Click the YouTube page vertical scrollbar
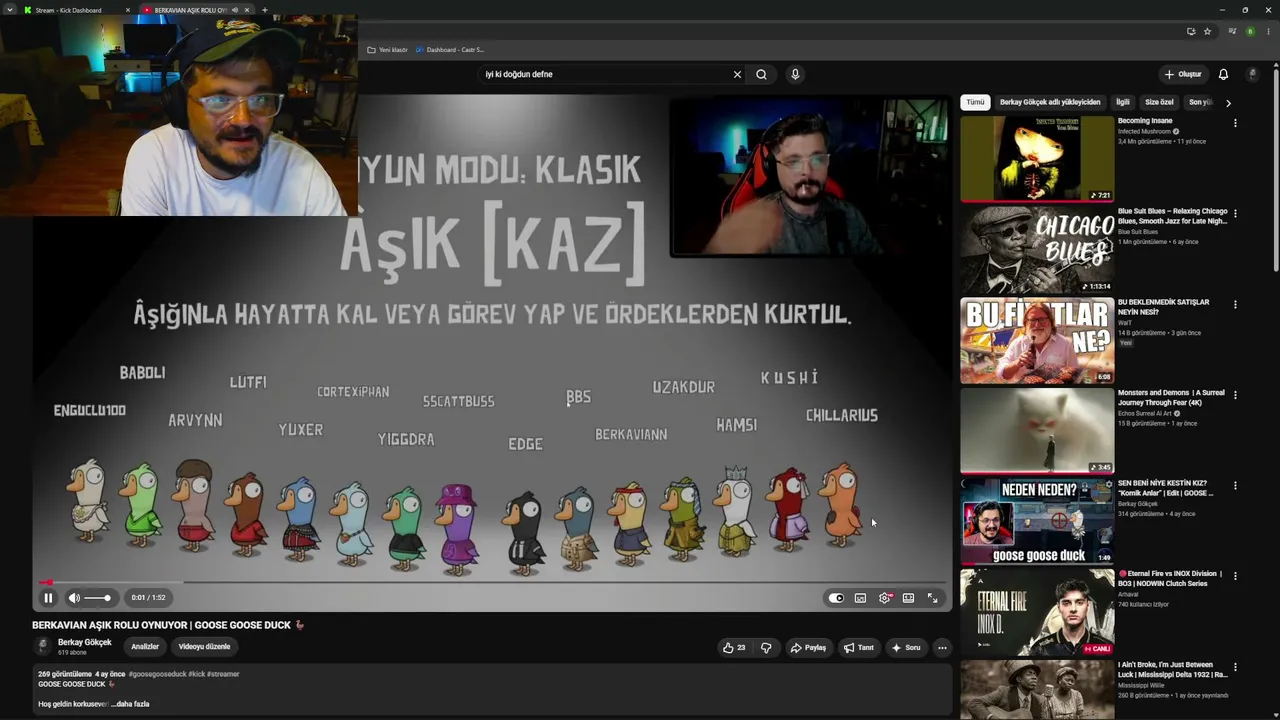Viewport: 1280px width, 720px height. click(x=1276, y=168)
